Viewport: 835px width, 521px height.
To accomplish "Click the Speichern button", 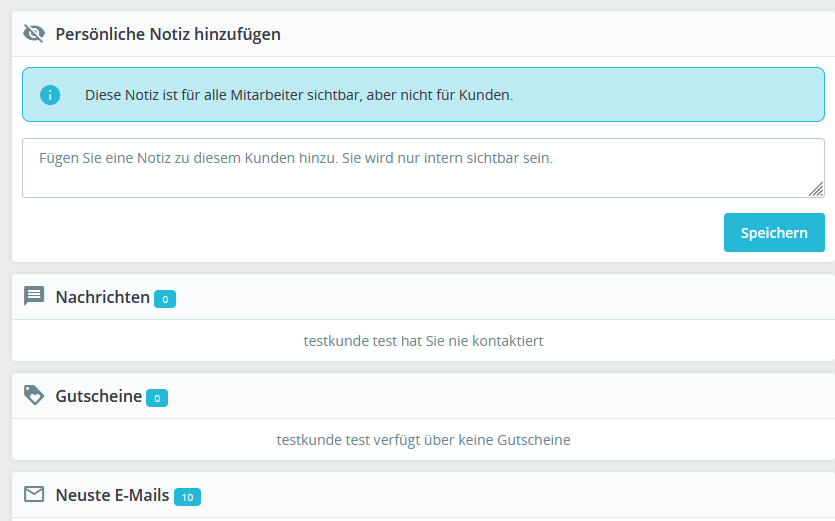I will pos(774,232).
